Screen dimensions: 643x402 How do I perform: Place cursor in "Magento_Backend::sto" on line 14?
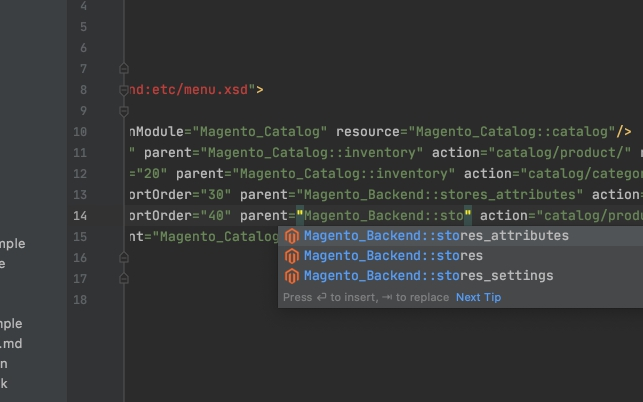(x=384, y=216)
